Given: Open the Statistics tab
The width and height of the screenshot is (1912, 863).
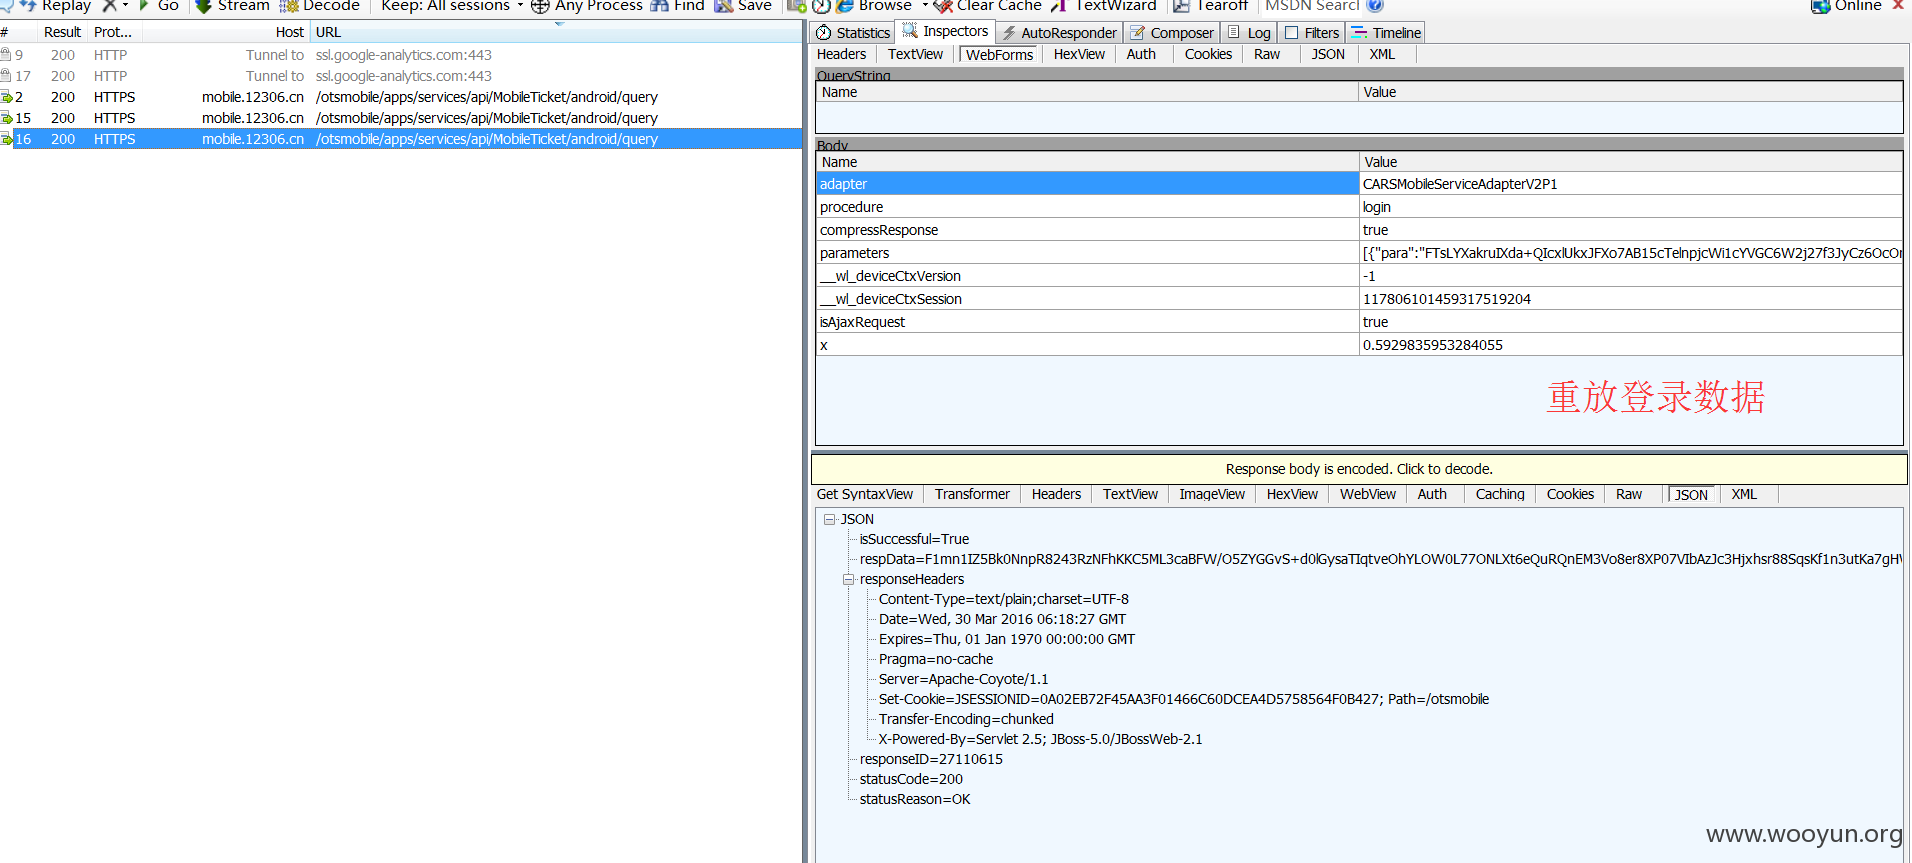Looking at the screenshot, I should [x=853, y=33].
